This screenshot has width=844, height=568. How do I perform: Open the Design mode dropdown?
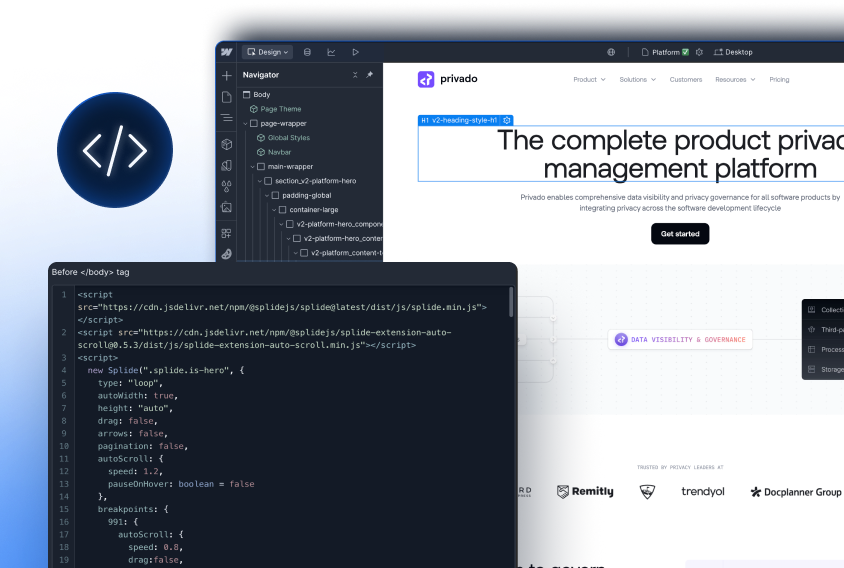pyautogui.click(x=268, y=52)
